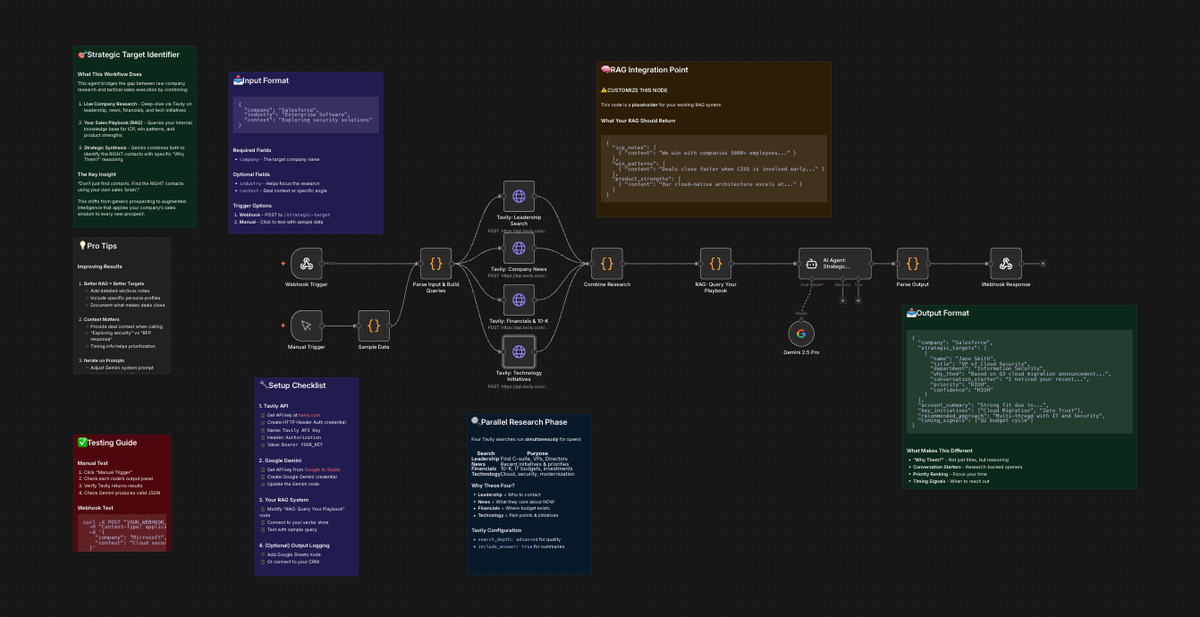Select the Webhook Trigger node icon
This screenshot has height=617, width=1200.
point(305,263)
